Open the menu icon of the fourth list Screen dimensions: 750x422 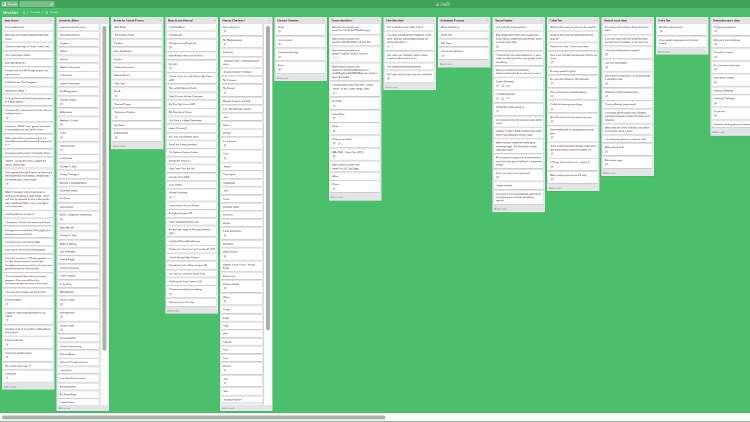coord(214,21)
